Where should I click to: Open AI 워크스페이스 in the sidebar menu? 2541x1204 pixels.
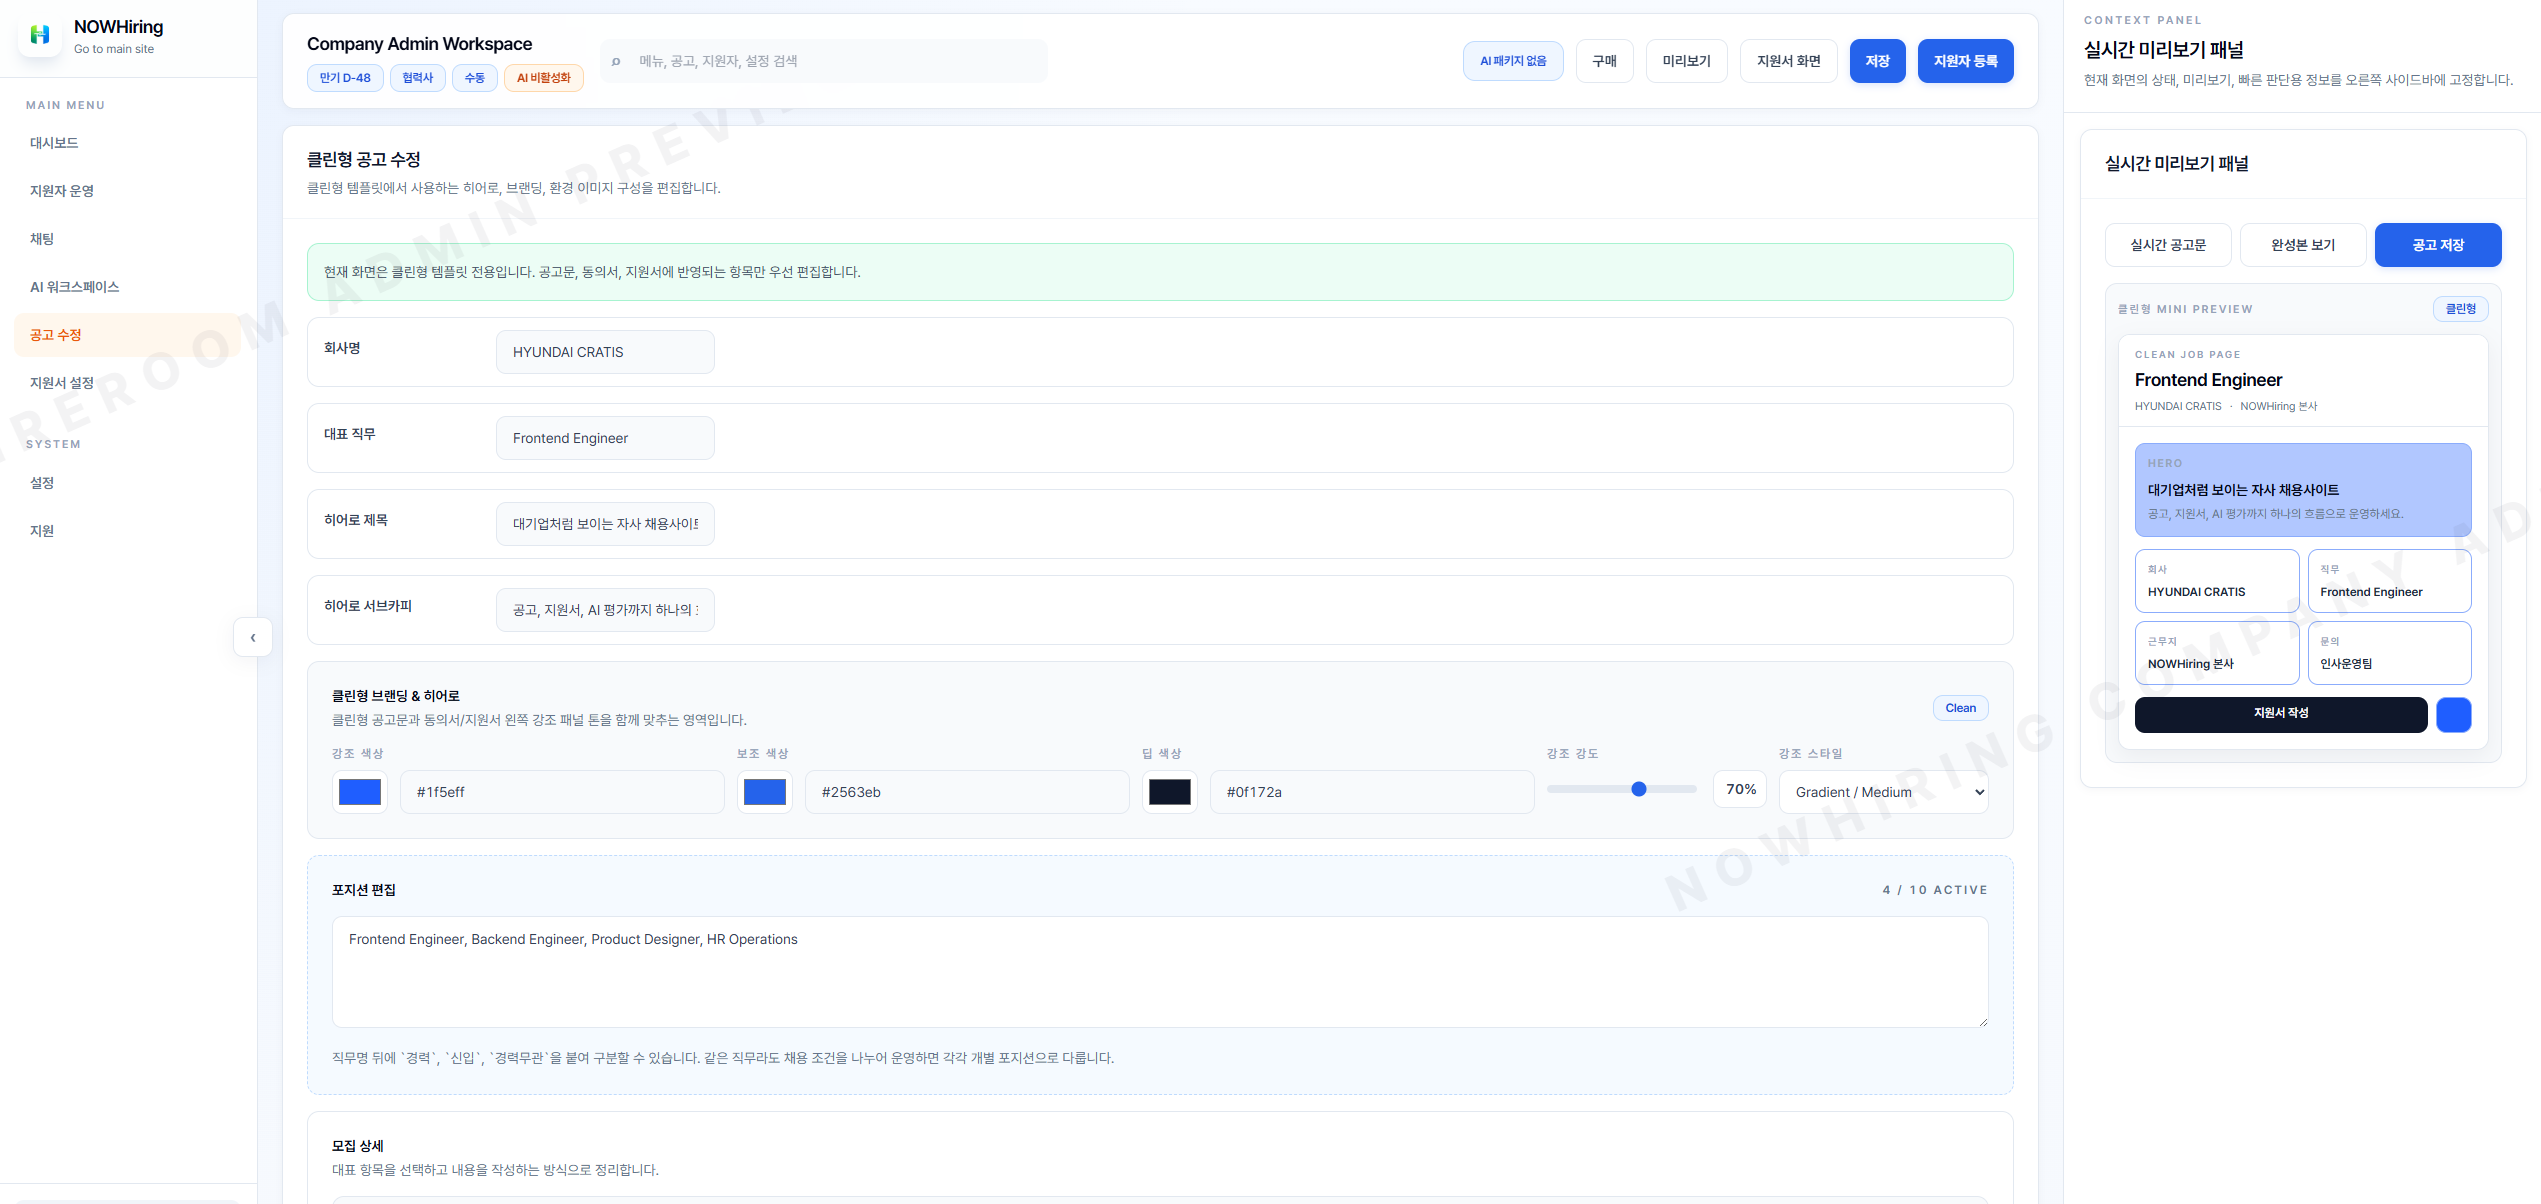coord(74,287)
